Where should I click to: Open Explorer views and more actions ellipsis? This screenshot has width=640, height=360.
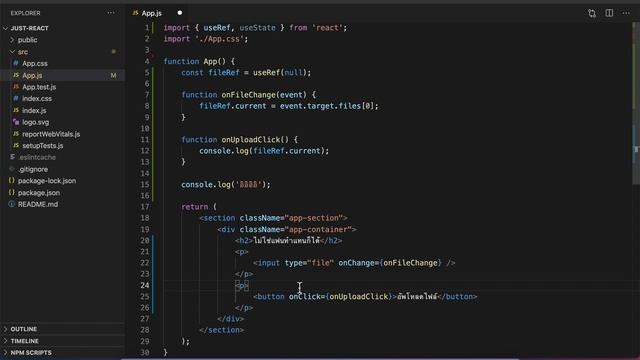point(111,13)
